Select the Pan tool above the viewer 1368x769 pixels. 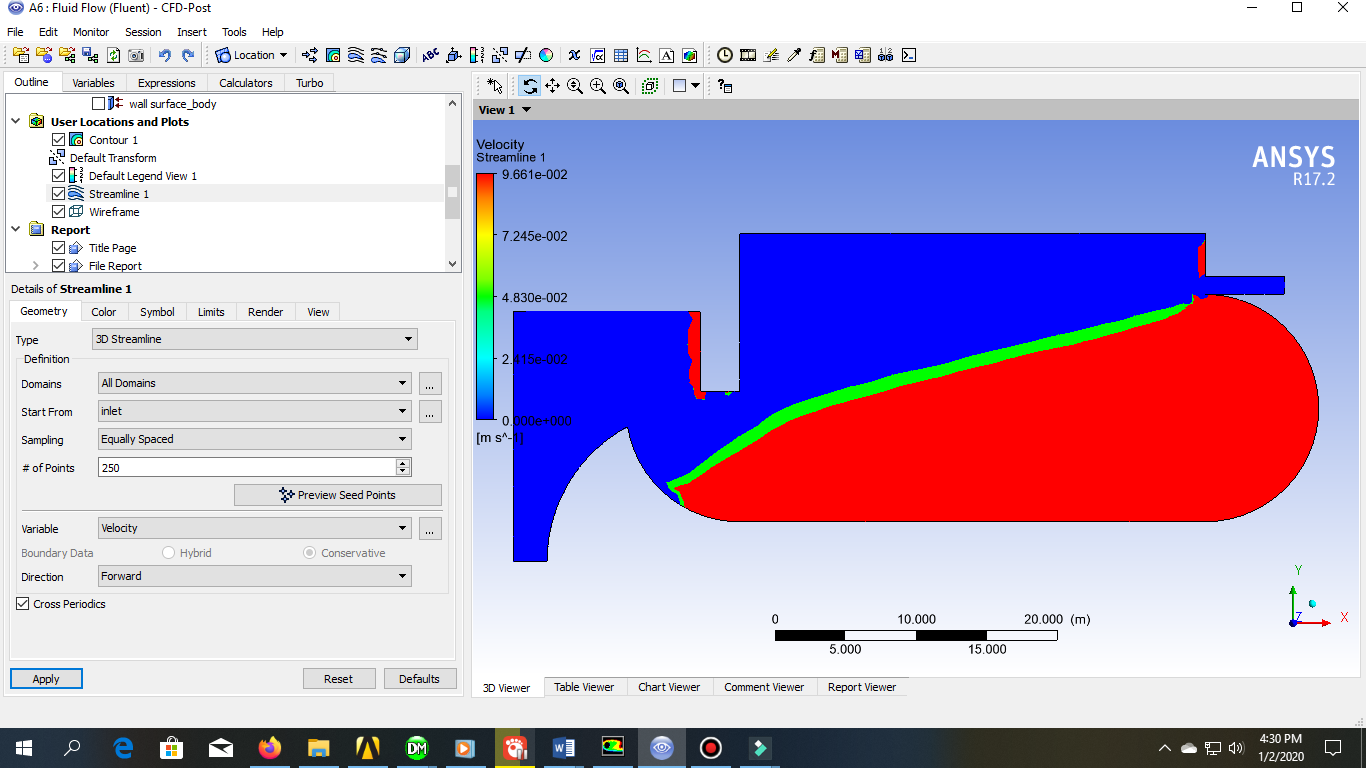(x=552, y=86)
